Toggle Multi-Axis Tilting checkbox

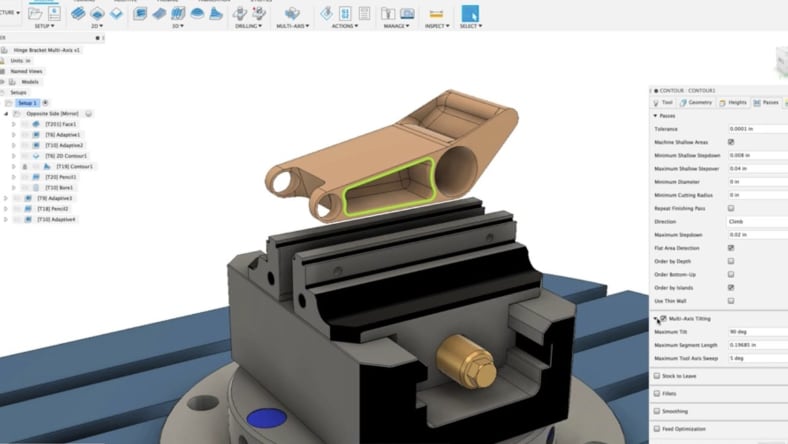tap(663, 318)
